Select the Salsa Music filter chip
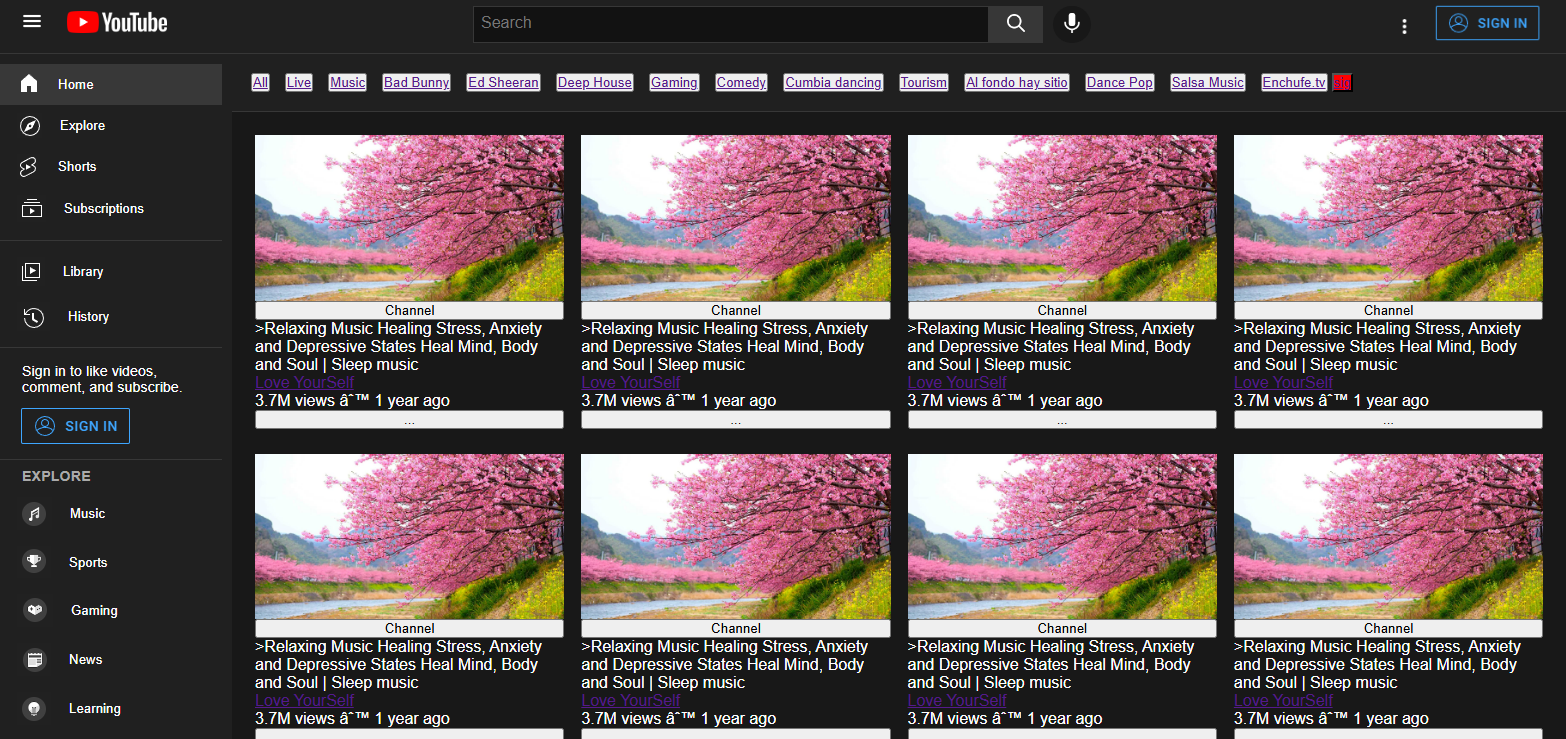1566x739 pixels. pos(1207,83)
